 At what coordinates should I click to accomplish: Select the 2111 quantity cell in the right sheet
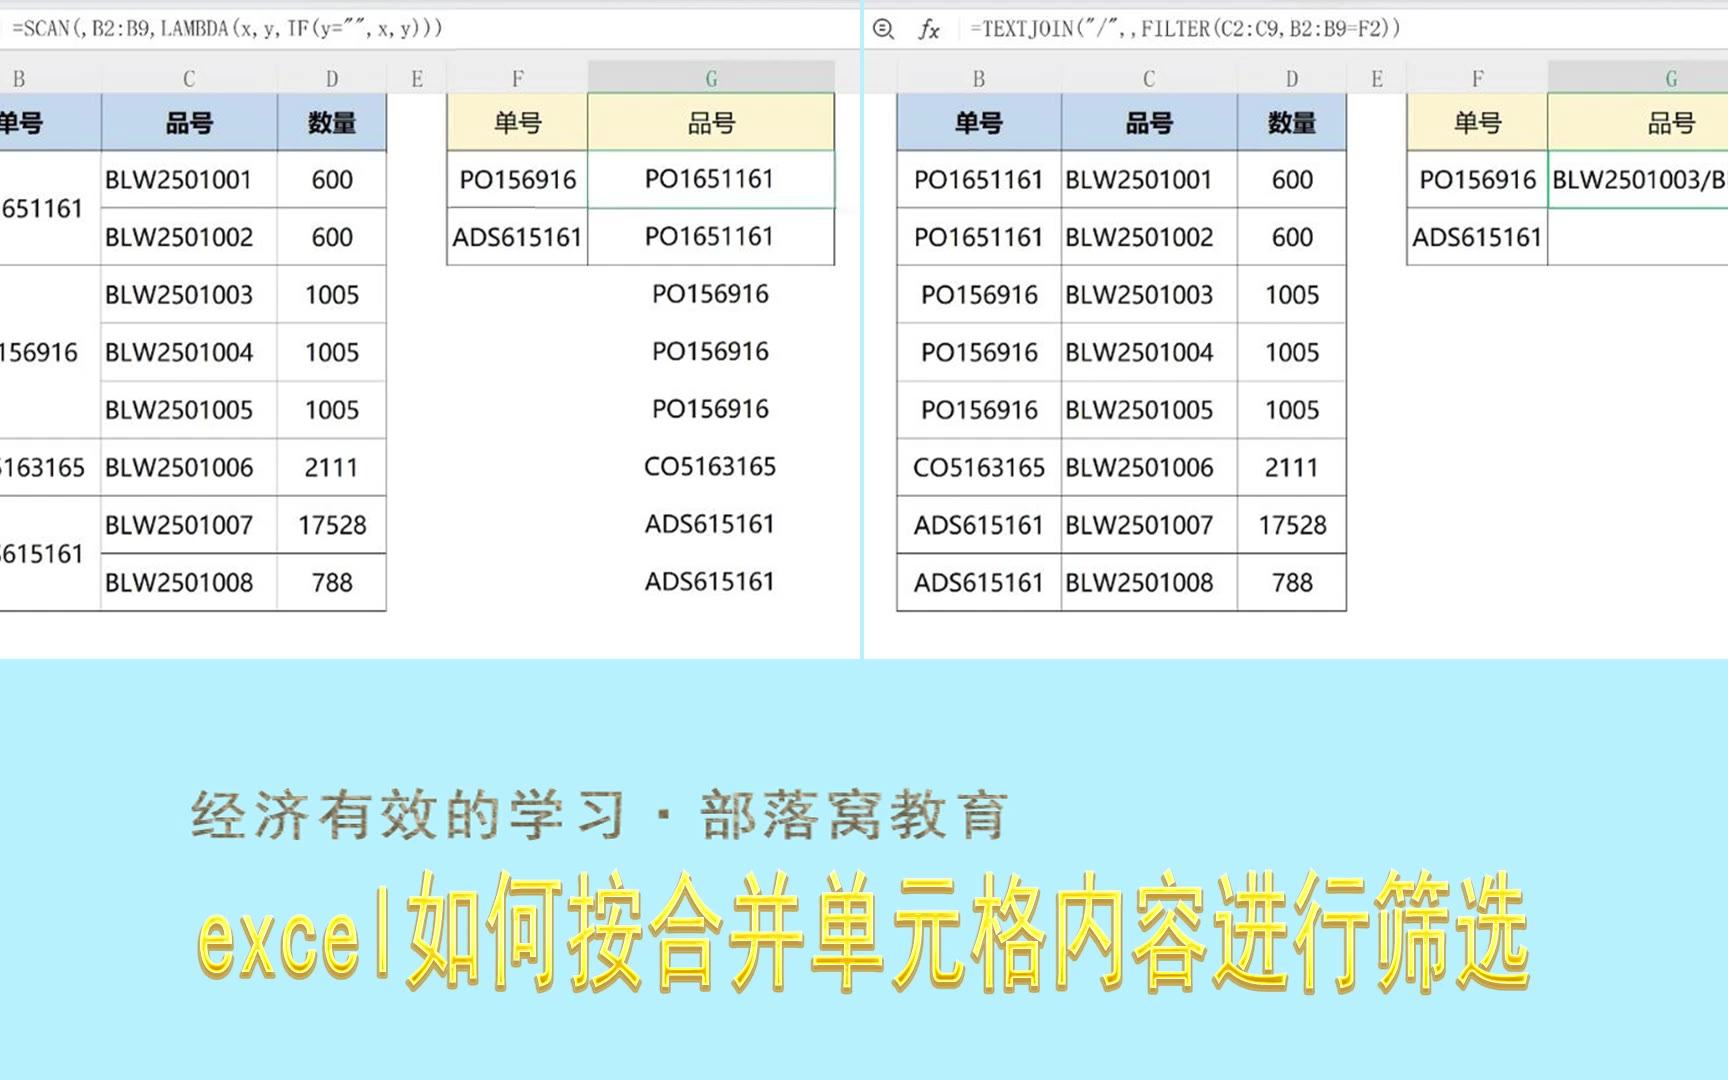[1292, 467]
